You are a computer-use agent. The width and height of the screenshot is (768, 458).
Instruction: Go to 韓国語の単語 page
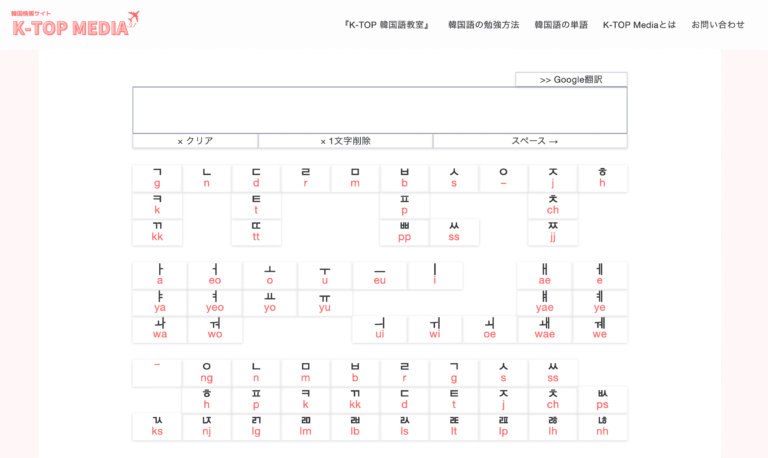point(561,25)
